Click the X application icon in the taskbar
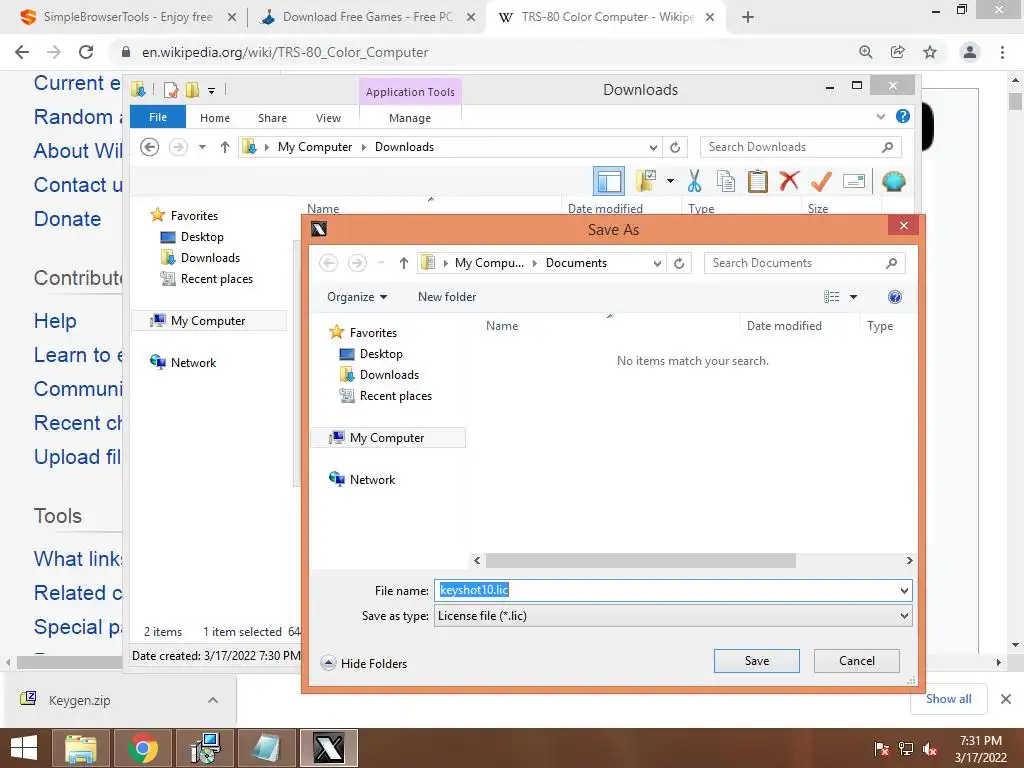The width and height of the screenshot is (1024, 768). [x=328, y=748]
